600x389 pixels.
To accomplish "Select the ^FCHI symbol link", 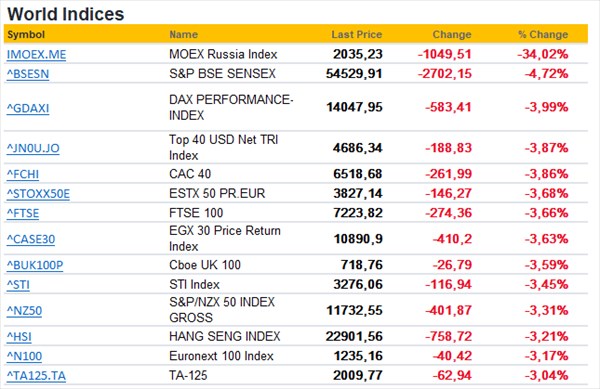I will point(23,174).
